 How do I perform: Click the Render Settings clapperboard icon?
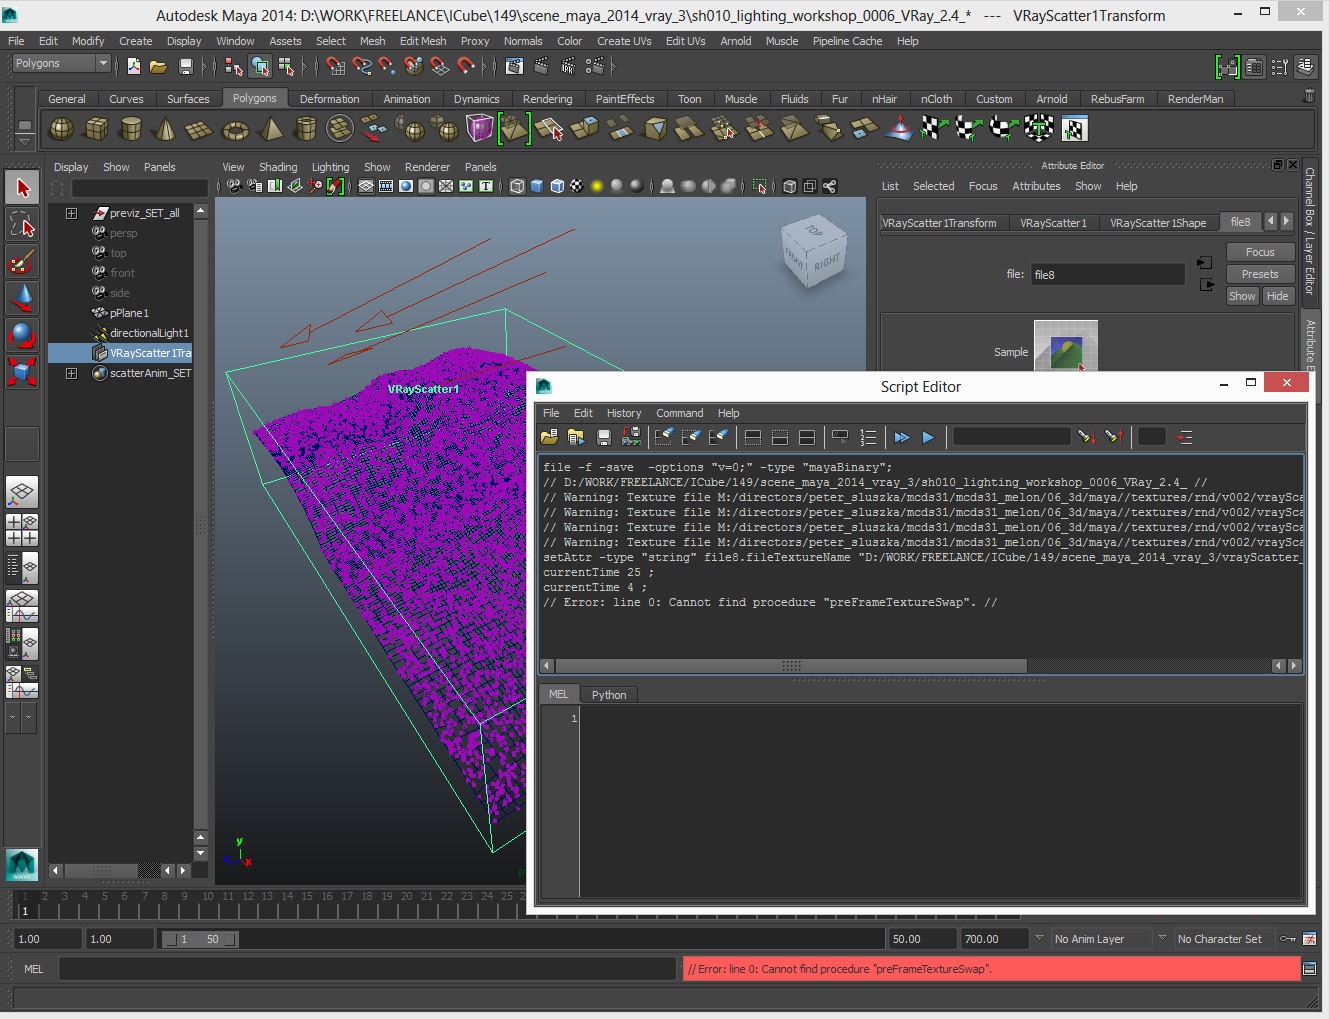pos(595,66)
